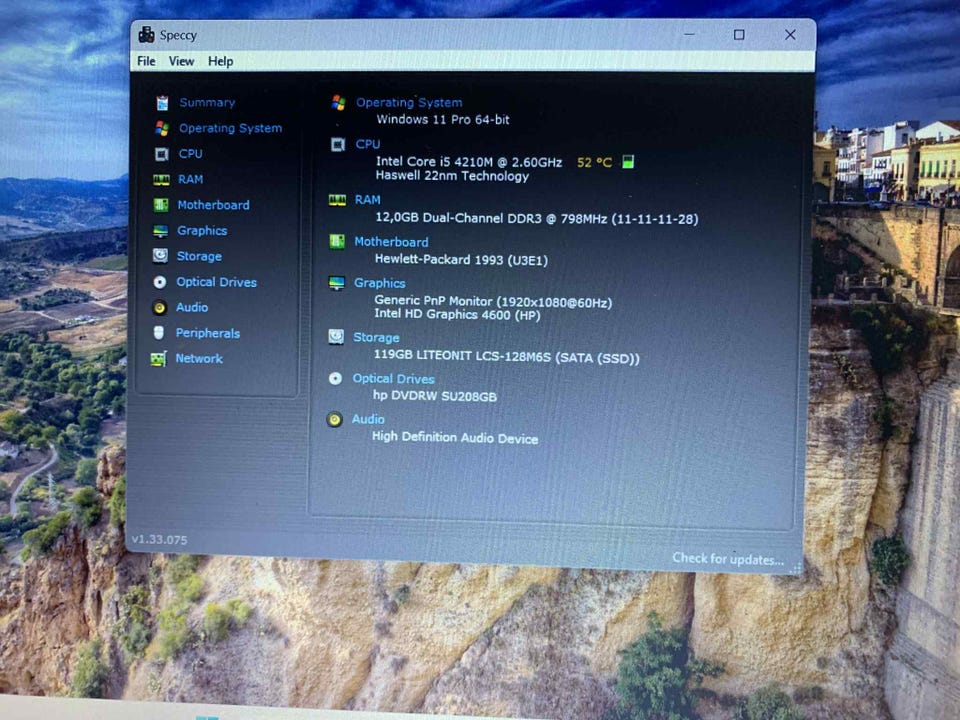Click the green CPU temperature indicator icon
960x720 pixels.
[x=628, y=162]
